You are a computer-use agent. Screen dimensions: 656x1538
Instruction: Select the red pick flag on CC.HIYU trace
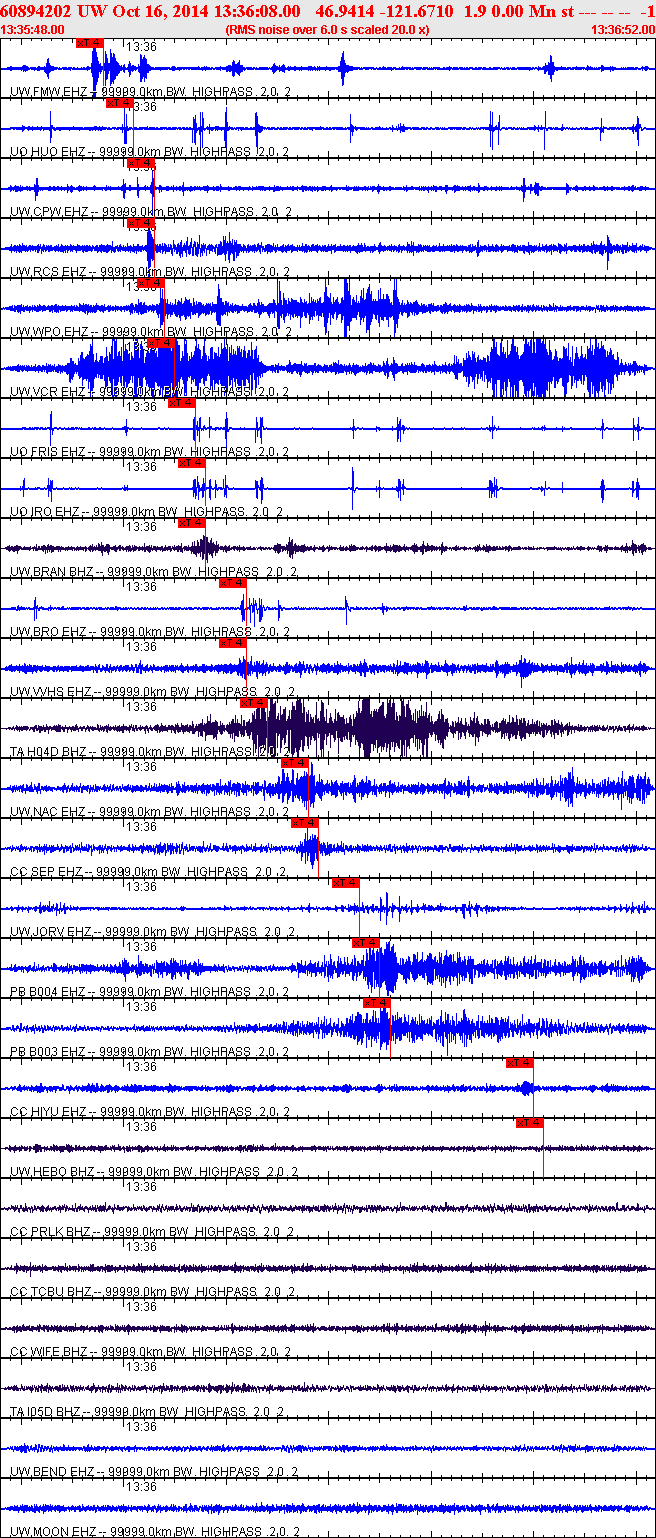coord(520,1063)
